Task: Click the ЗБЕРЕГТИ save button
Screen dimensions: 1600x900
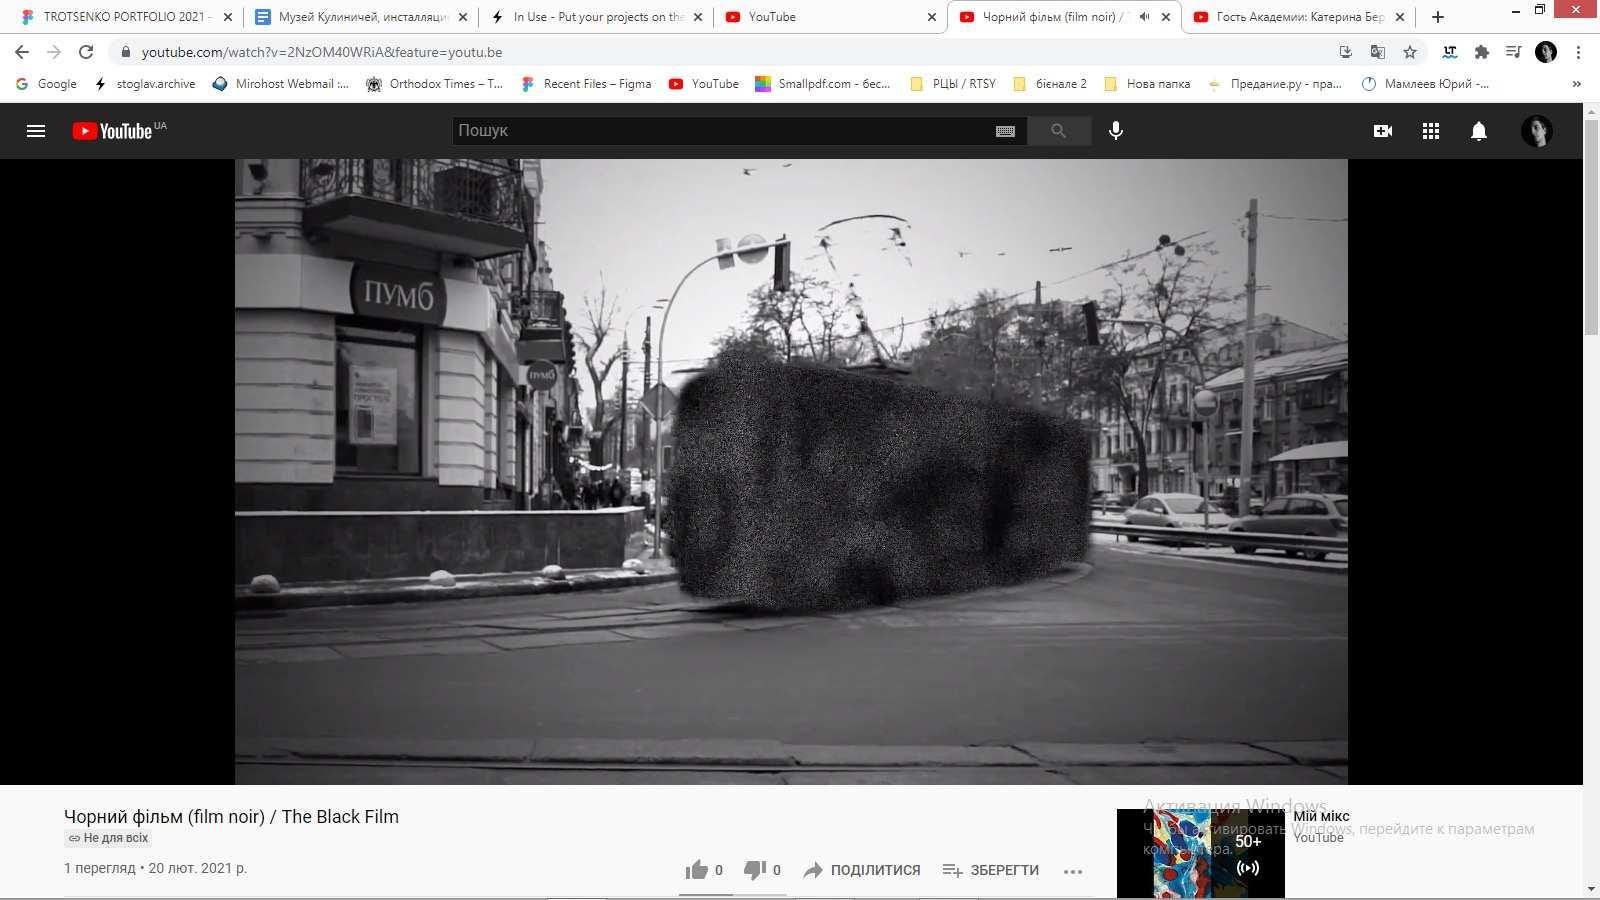Action: [x=991, y=870]
